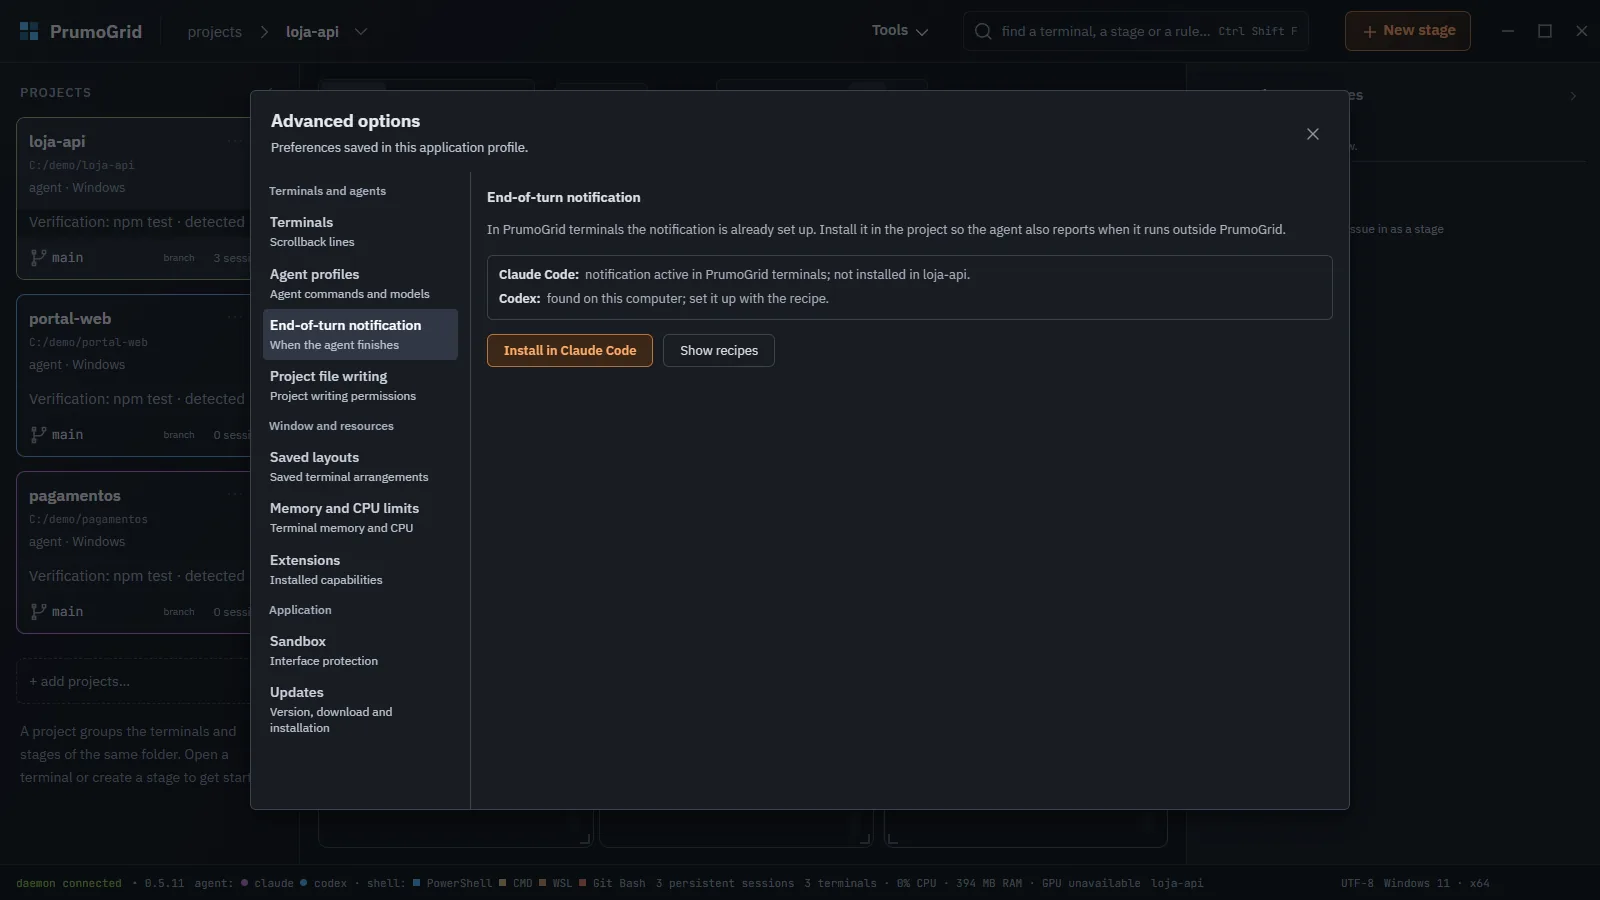Click the Windows 11 x64 status entry

[x=1436, y=883]
